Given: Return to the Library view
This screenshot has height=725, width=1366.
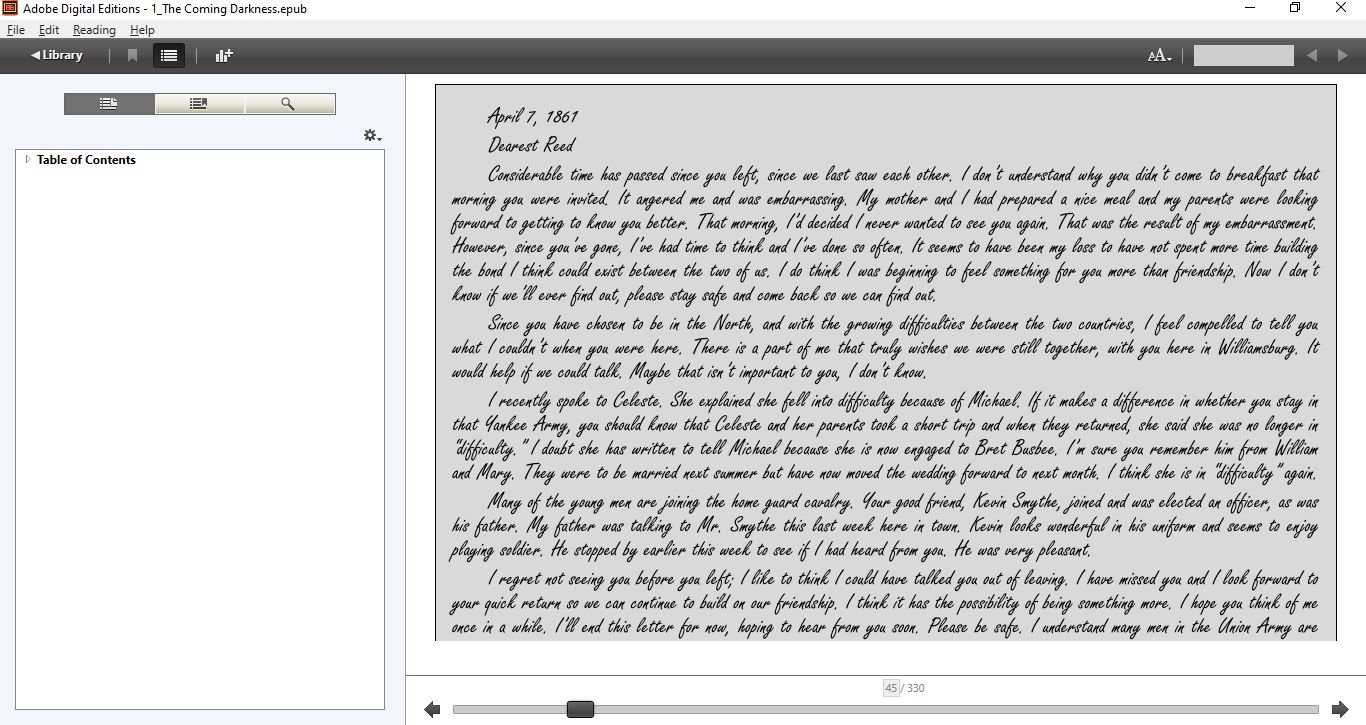Looking at the screenshot, I should click(57, 56).
